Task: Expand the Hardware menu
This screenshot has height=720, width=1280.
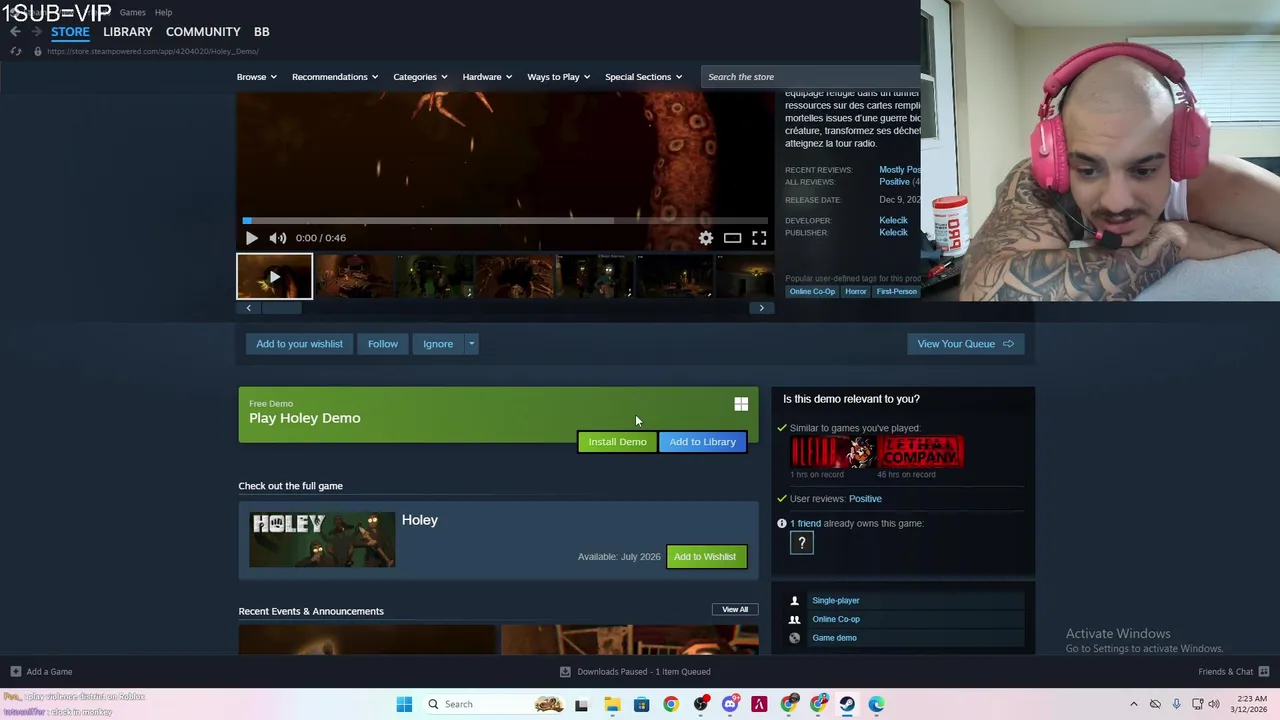Action: click(x=487, y=77)
